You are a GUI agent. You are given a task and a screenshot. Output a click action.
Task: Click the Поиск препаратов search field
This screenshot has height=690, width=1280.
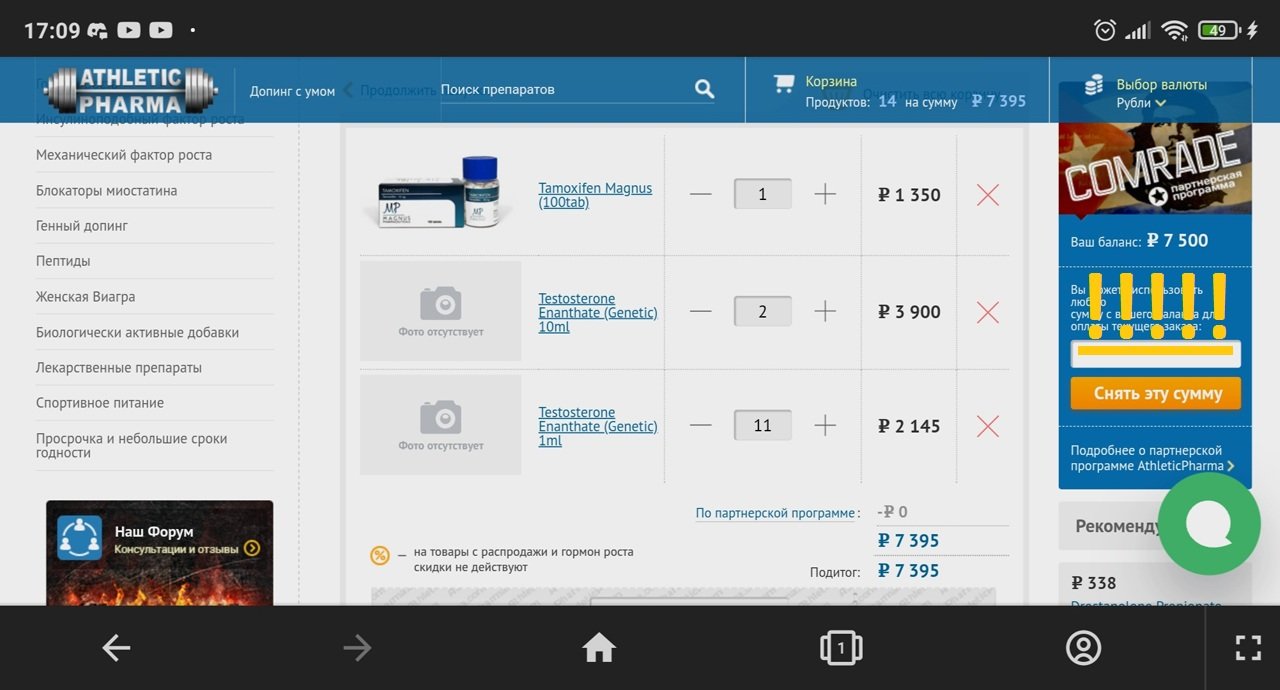point(560,89)
